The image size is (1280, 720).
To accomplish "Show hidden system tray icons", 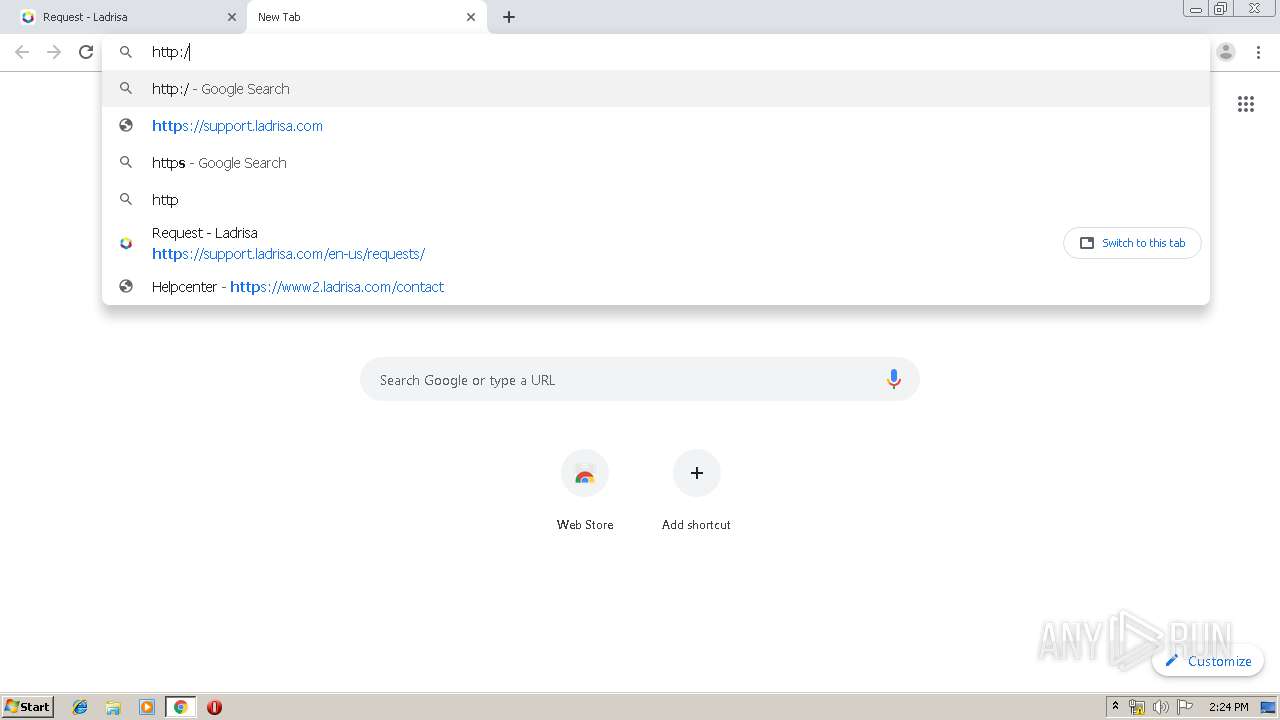I will click(1115, 707).
